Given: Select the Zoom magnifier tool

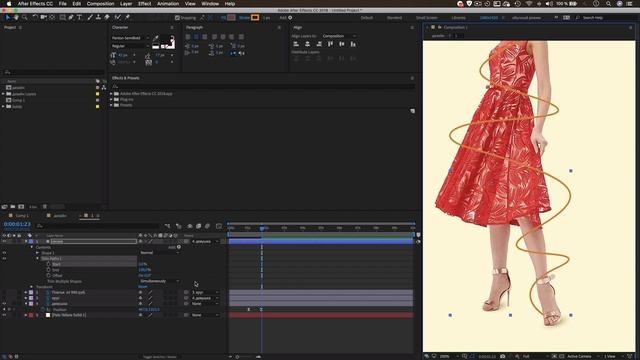Looking at the screenshot, I should (24, 18).
